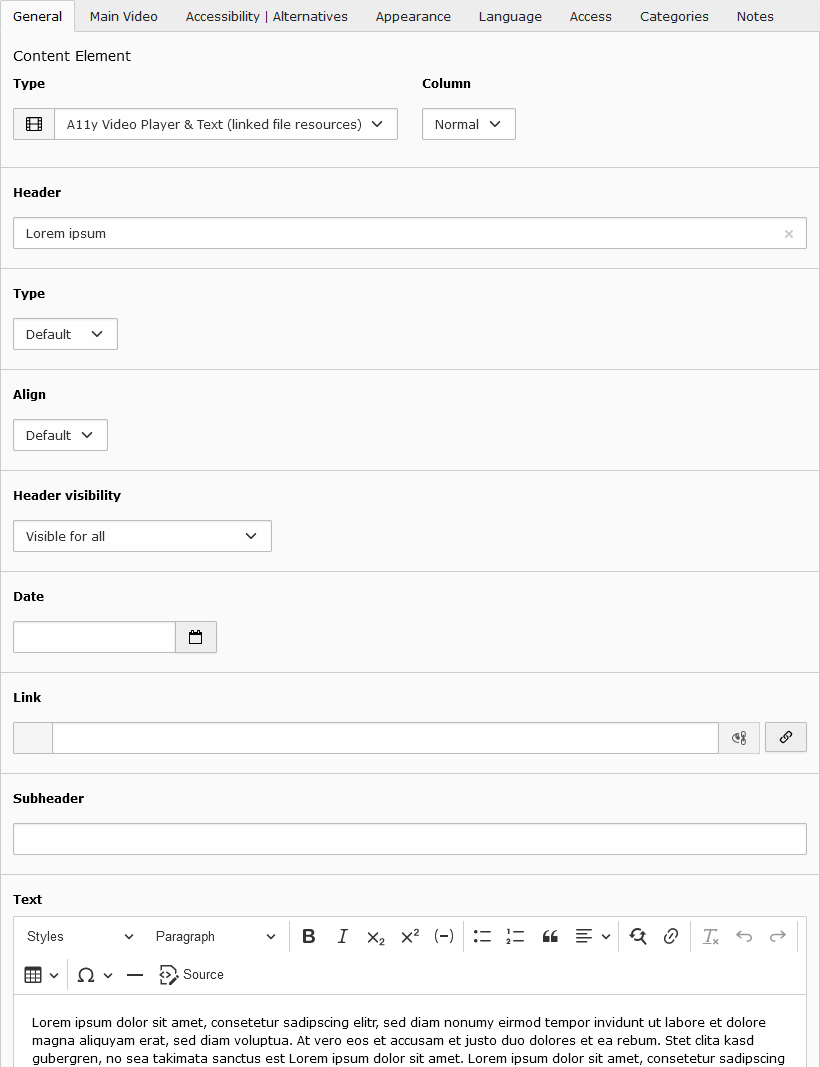Screen dimensions: 820x1067
Task: Open the calendar picker for the Date field
Action: (x=196, y=637)
